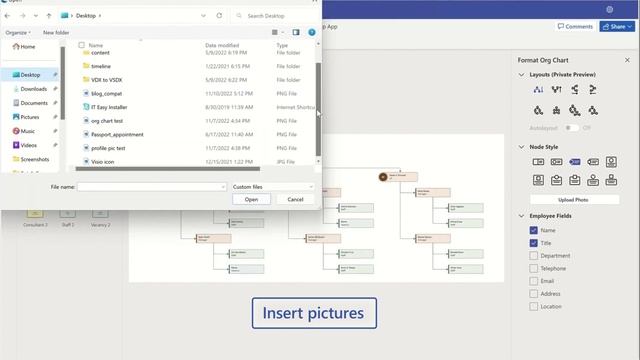Select the blue highlighted node style
The image size is (640, 360).
coord(575,162)
